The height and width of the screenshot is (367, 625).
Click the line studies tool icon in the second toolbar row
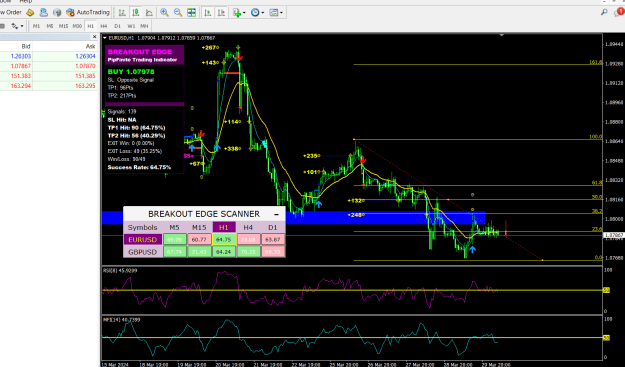pos(15,26)
